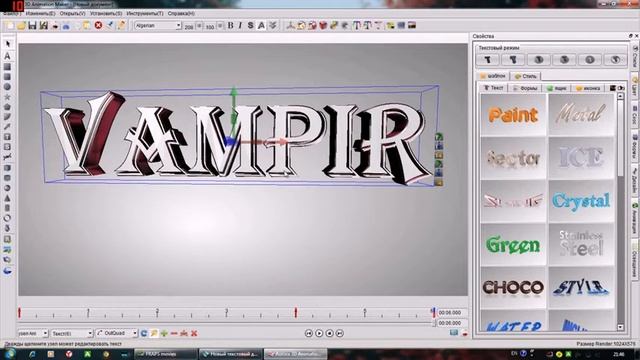Choose the second text mode button

tap(513, 60)
